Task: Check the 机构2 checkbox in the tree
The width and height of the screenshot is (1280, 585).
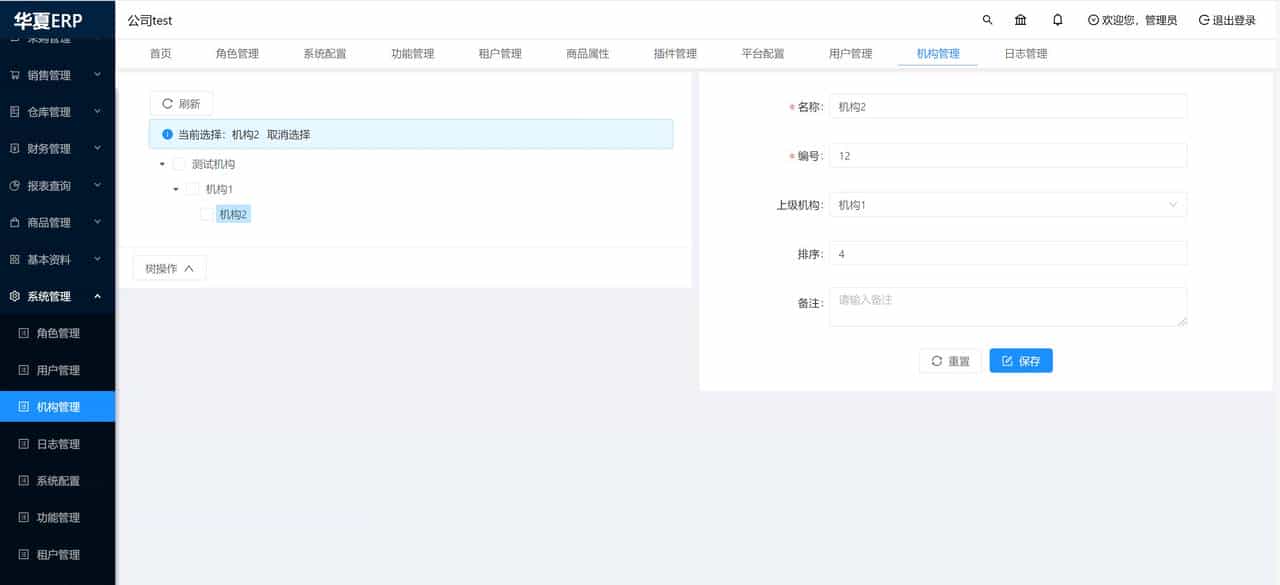Action: coord(208,213)
